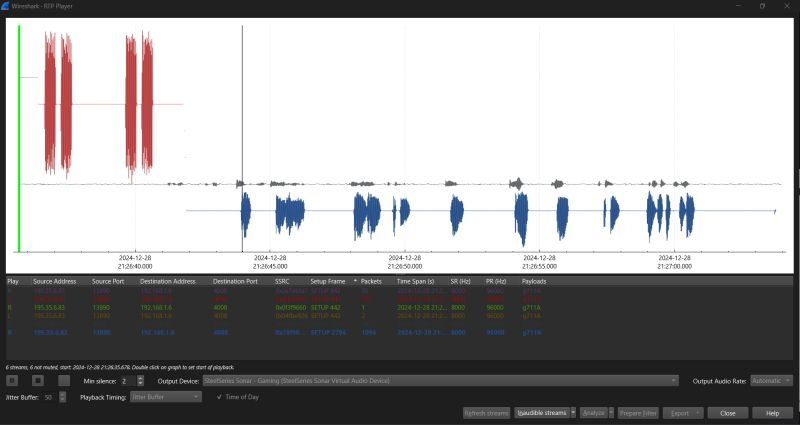Click the Inaudible streams button

click(542, 413)
